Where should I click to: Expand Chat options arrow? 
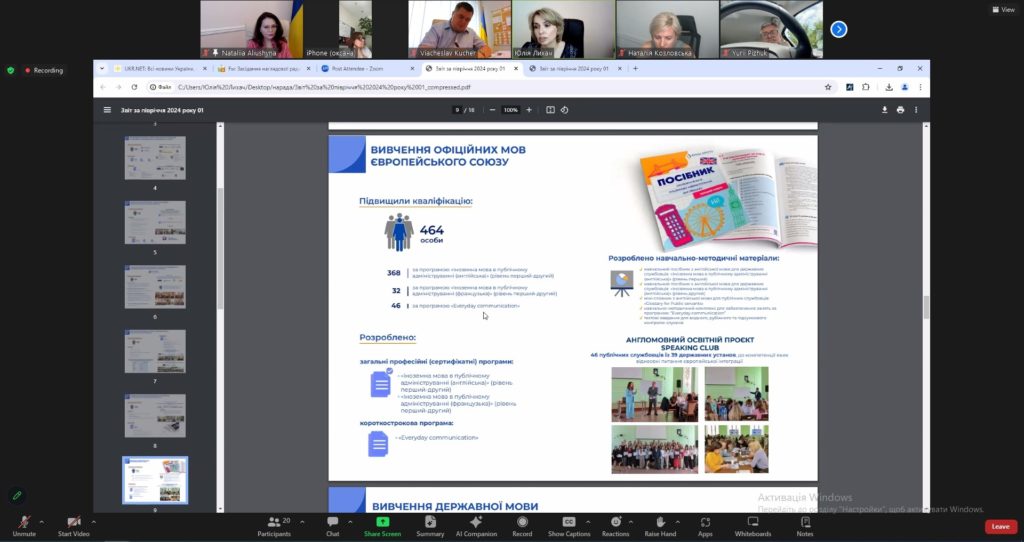350,522
